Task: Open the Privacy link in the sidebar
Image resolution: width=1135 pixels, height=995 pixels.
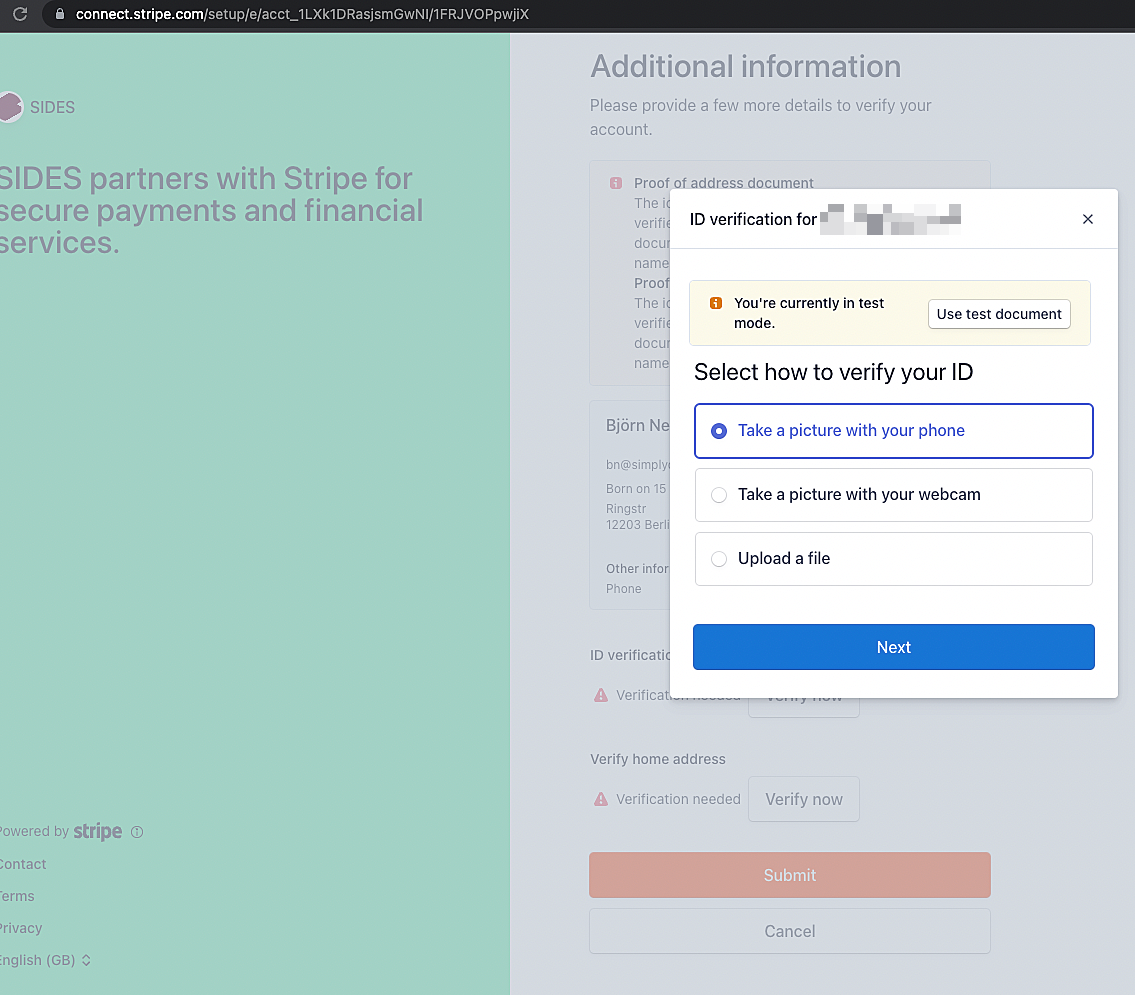Action: [20, 928]
